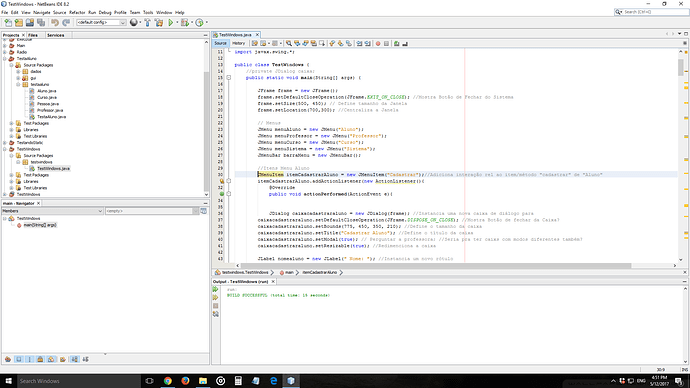Click the New File toolbar icon
This screenshot has width=690, height=388.
8,22
